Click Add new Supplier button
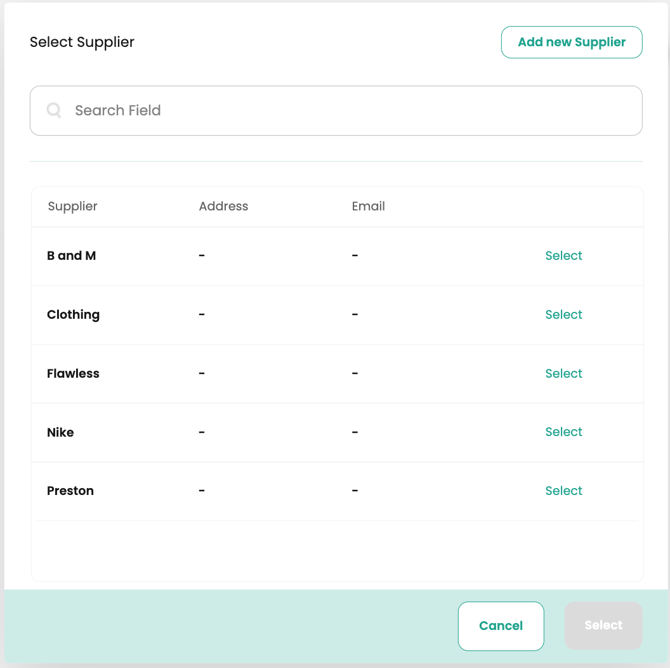 coord(571,42)
